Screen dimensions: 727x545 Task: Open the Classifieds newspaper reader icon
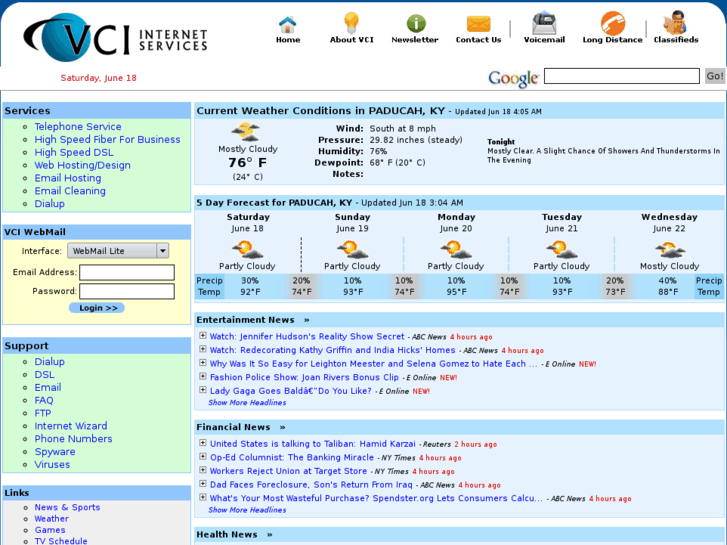pos(676,22)
